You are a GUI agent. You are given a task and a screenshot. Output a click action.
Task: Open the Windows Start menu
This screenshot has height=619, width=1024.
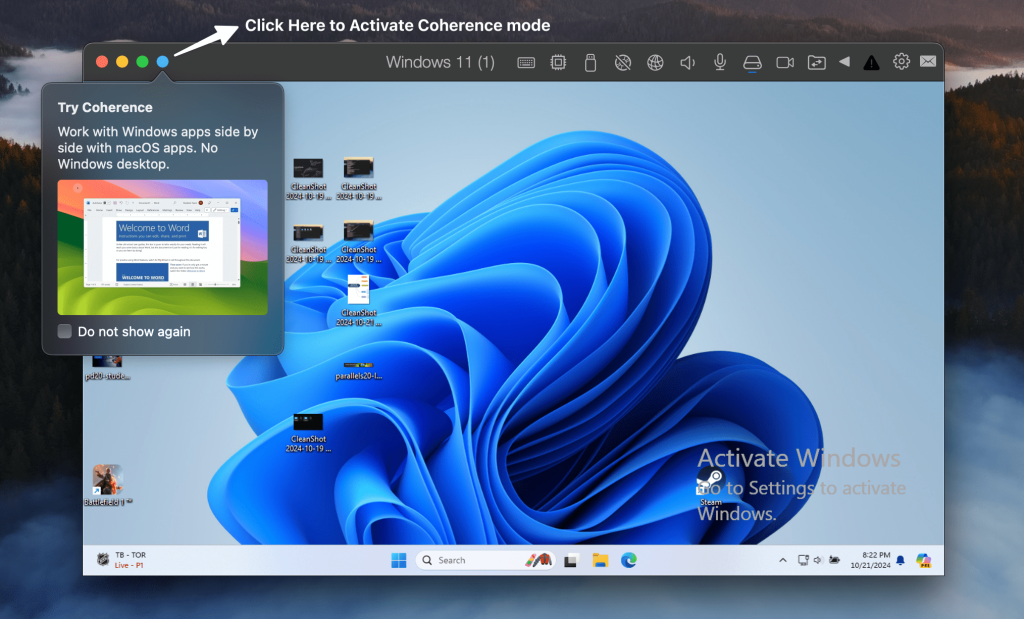click(399, 560)
